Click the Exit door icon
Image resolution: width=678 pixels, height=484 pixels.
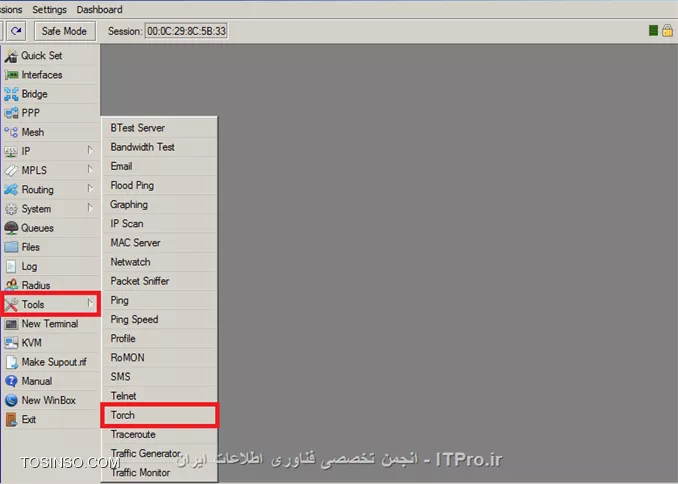[x=11, y=420]
